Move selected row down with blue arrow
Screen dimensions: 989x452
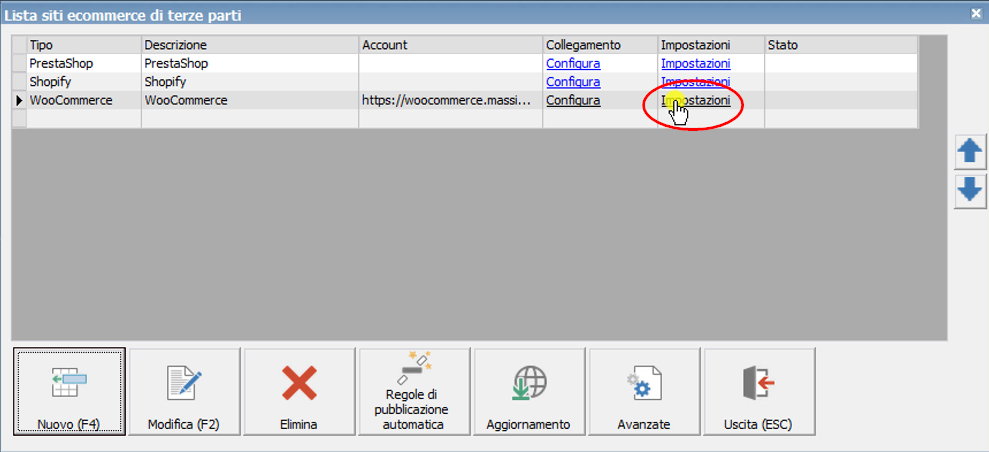(970, 190)
